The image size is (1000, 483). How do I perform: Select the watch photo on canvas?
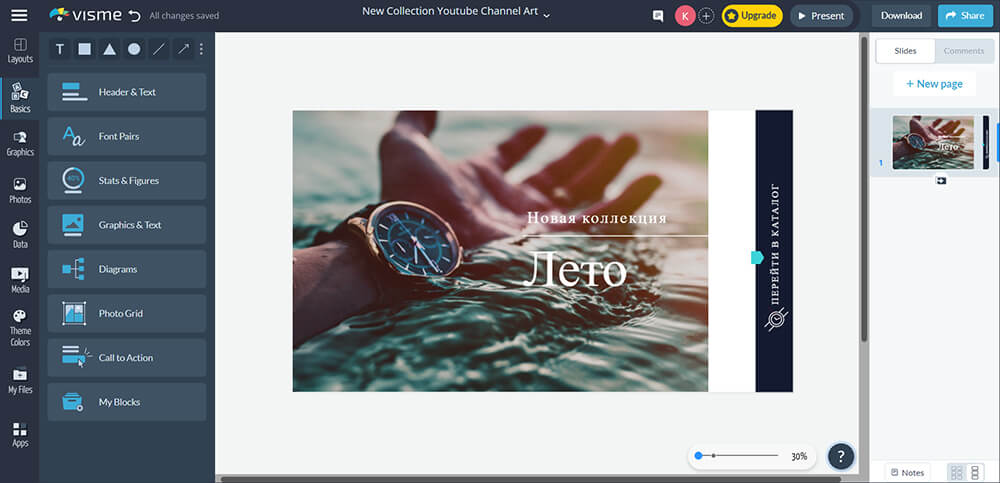[x=500, y=251]
